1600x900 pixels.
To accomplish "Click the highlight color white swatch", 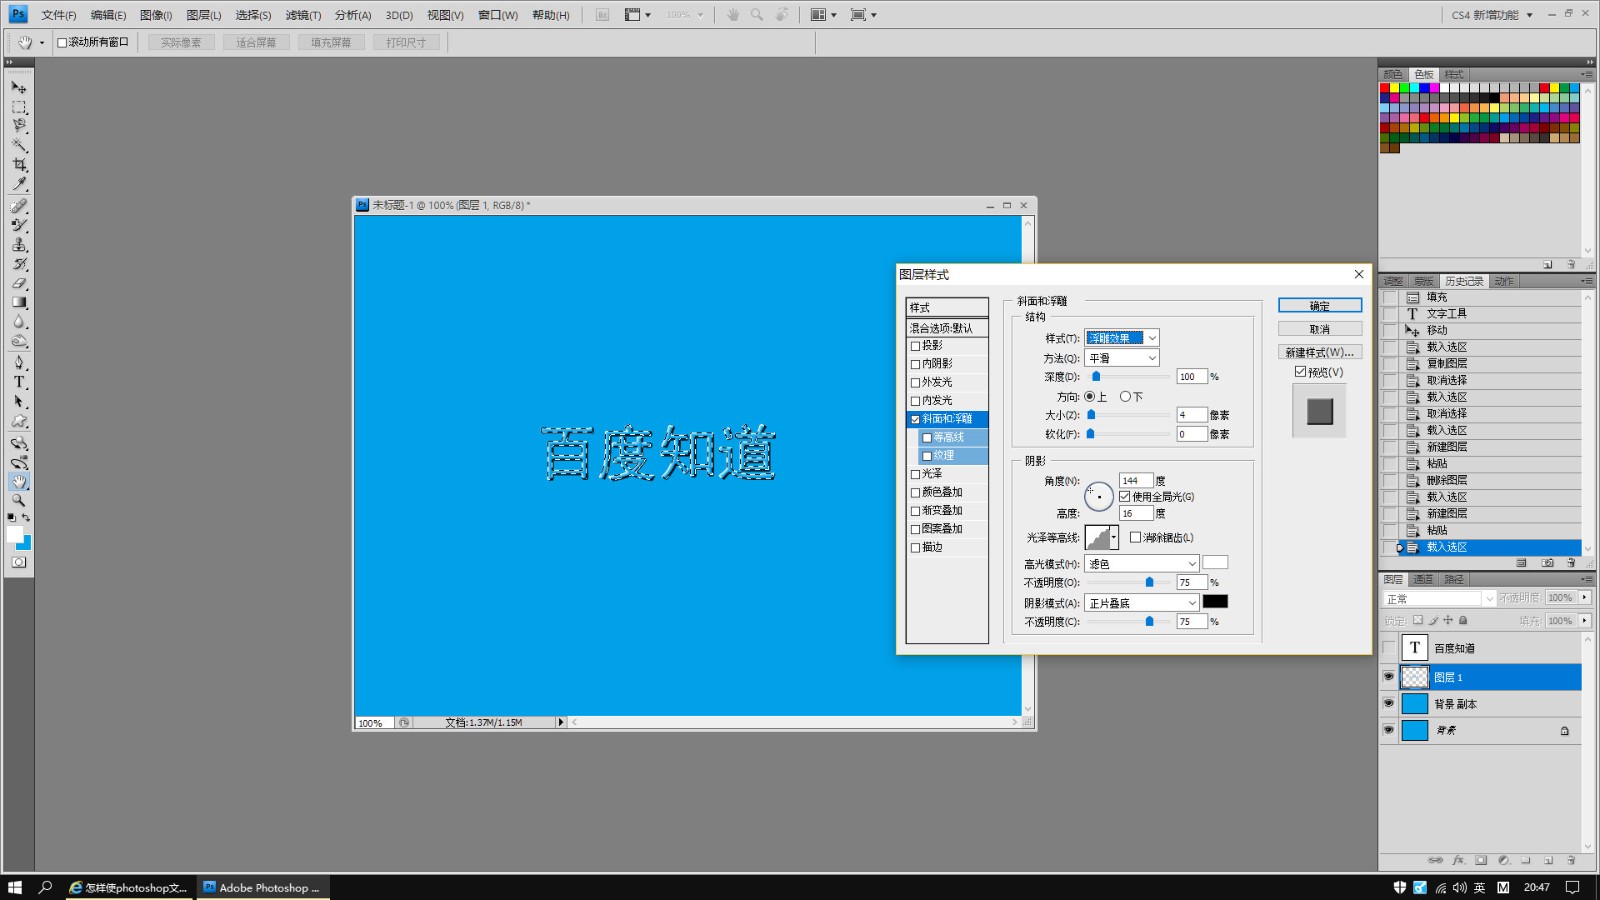I will (1215, 563).
